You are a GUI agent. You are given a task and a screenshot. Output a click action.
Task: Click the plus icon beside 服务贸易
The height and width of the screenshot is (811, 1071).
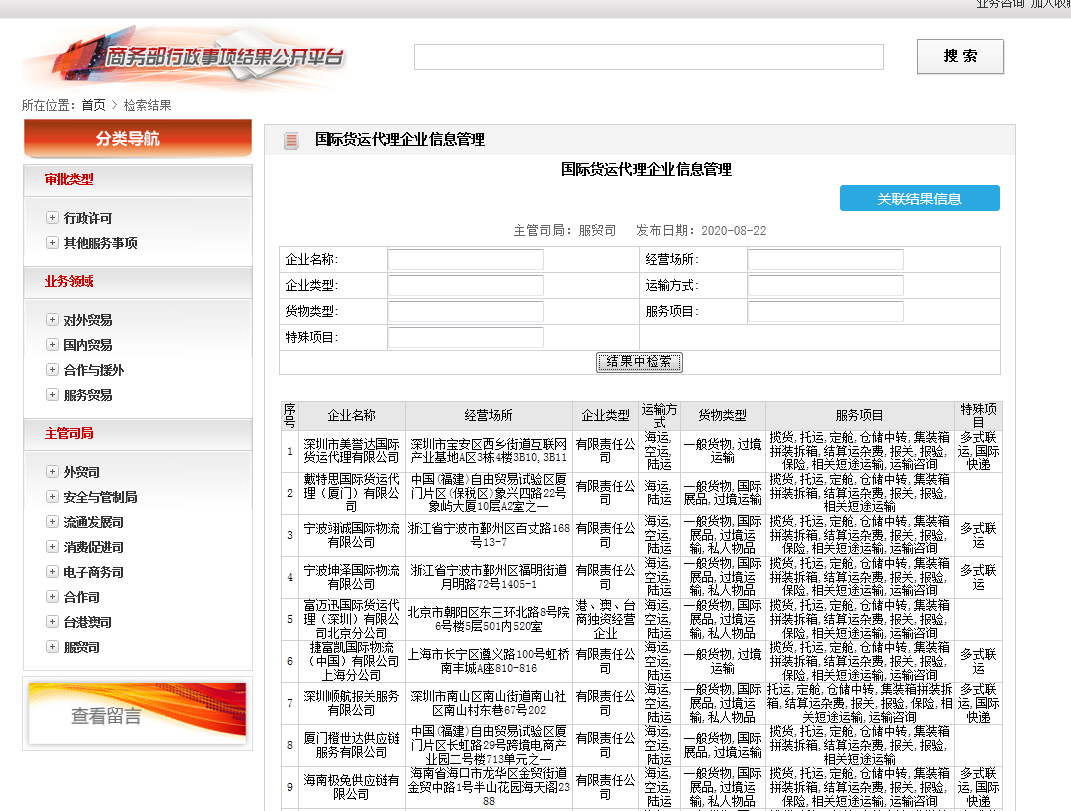click(x=52, y=395)
